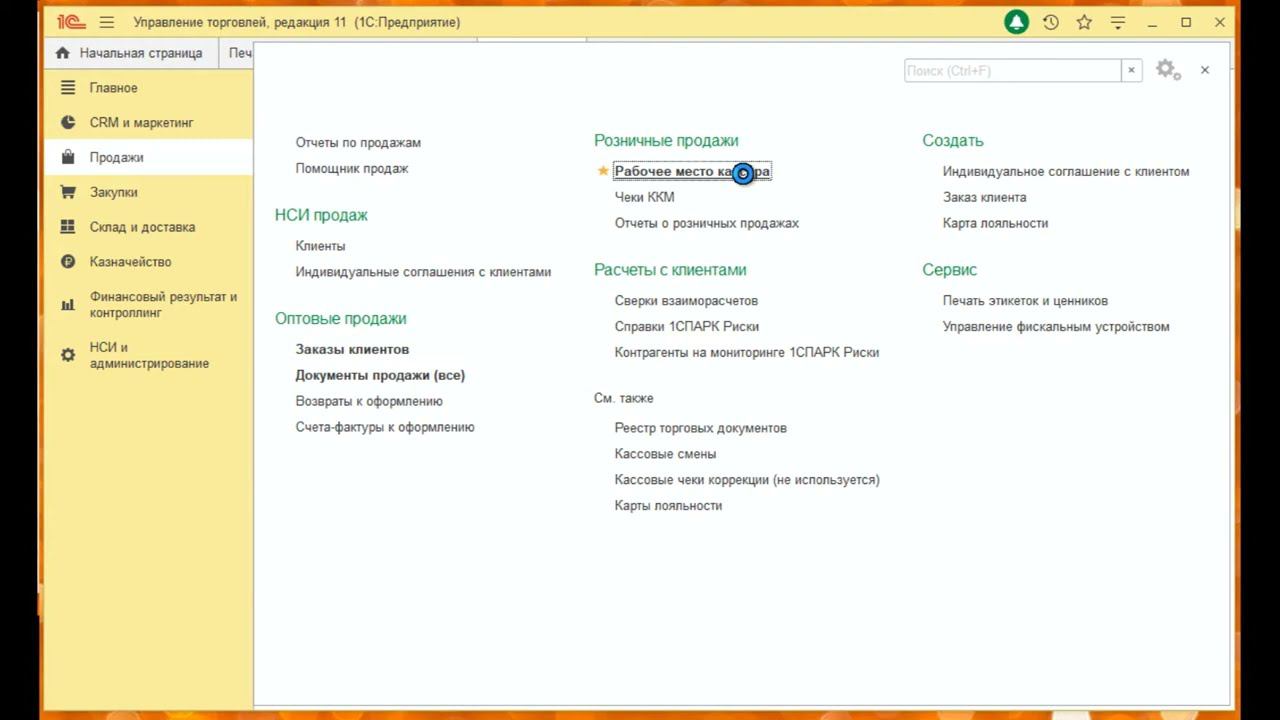Viewport: 1280px width, 720px height.
Task: Open history clock icon
Action: [1050, 22]
